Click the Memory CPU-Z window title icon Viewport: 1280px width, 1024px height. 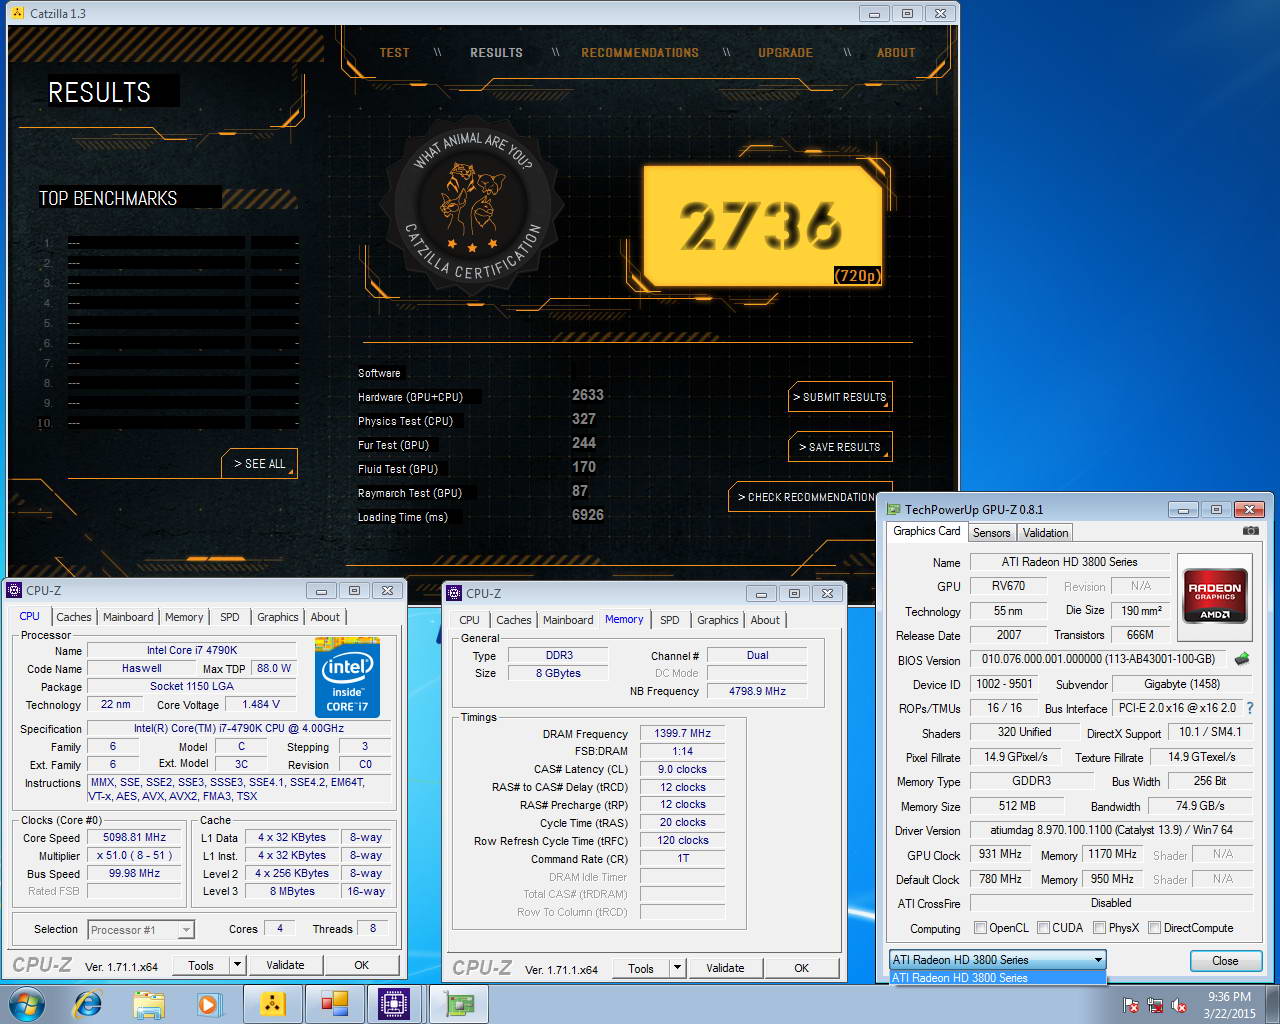454,593
